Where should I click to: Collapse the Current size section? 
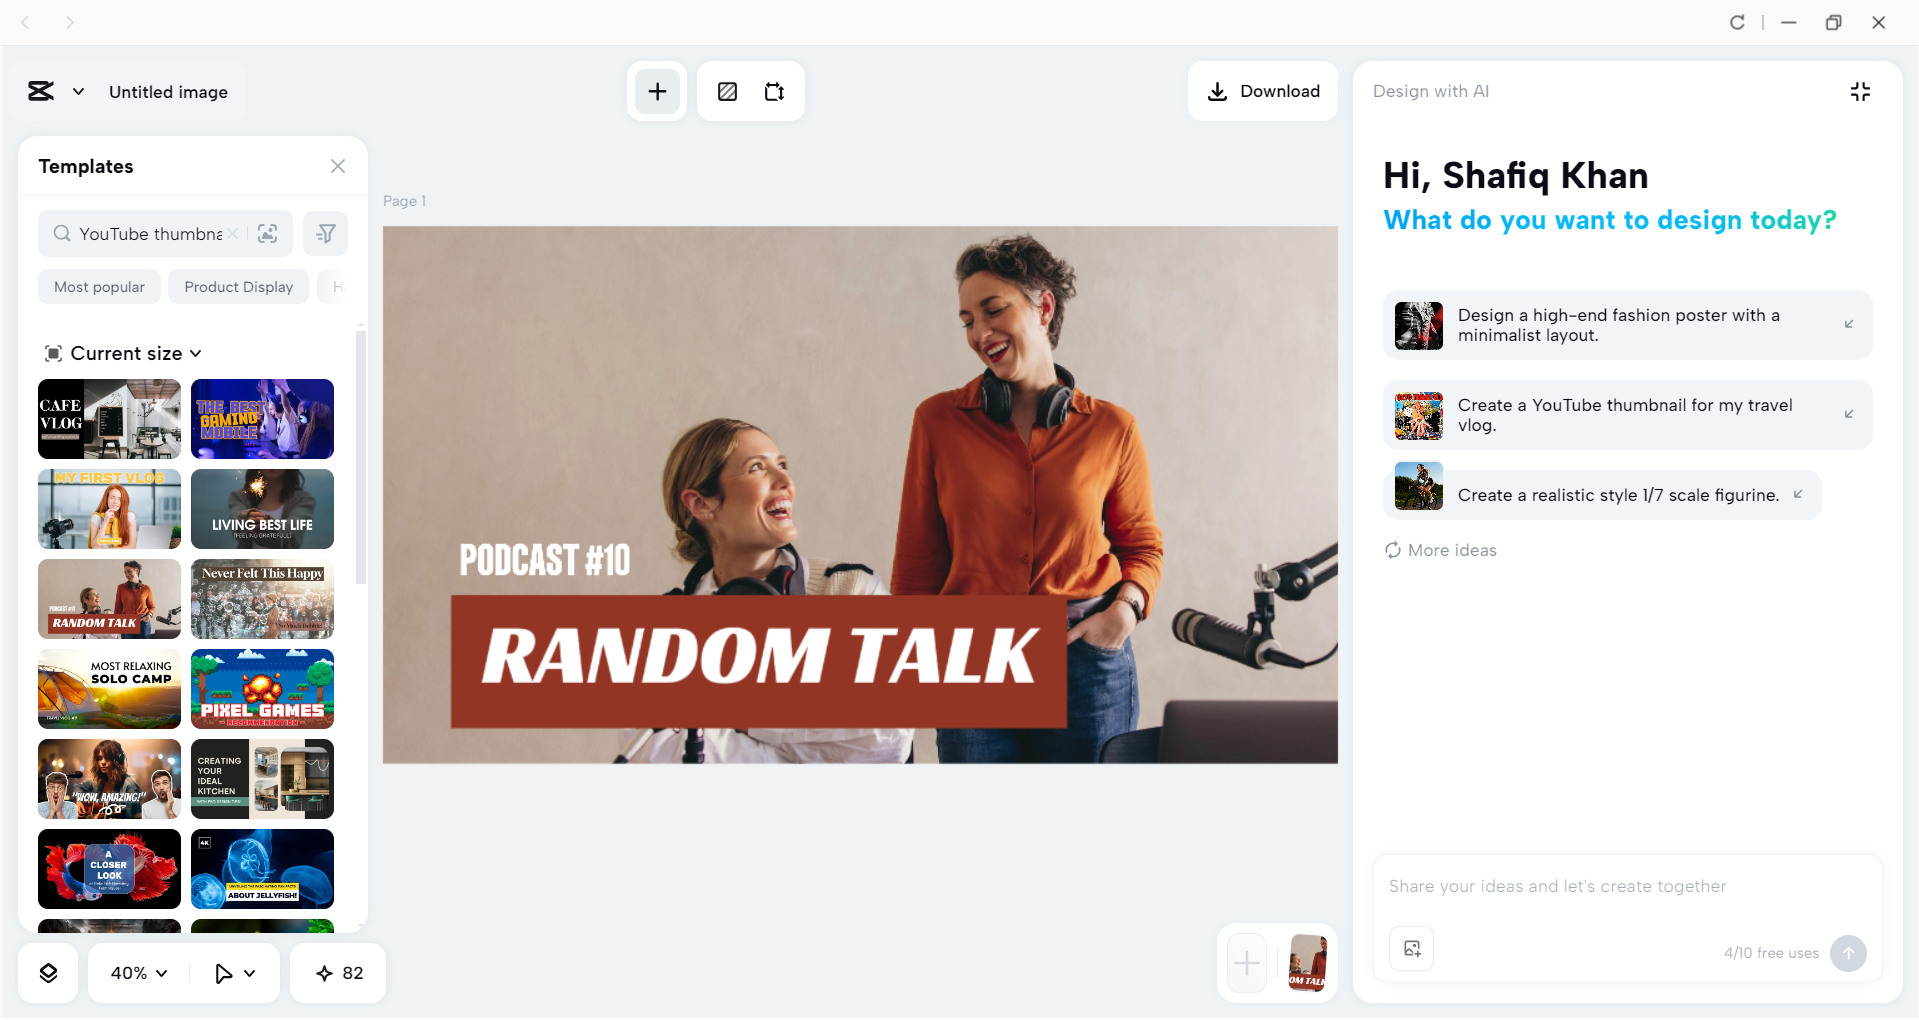196,353
